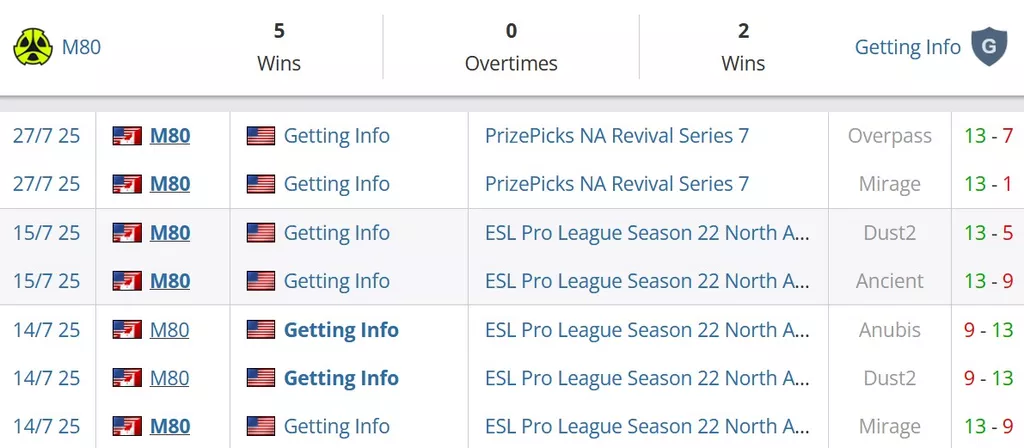Click US flag icon in Overpass row
1024x448 pixels.
(x=261, y=136)
